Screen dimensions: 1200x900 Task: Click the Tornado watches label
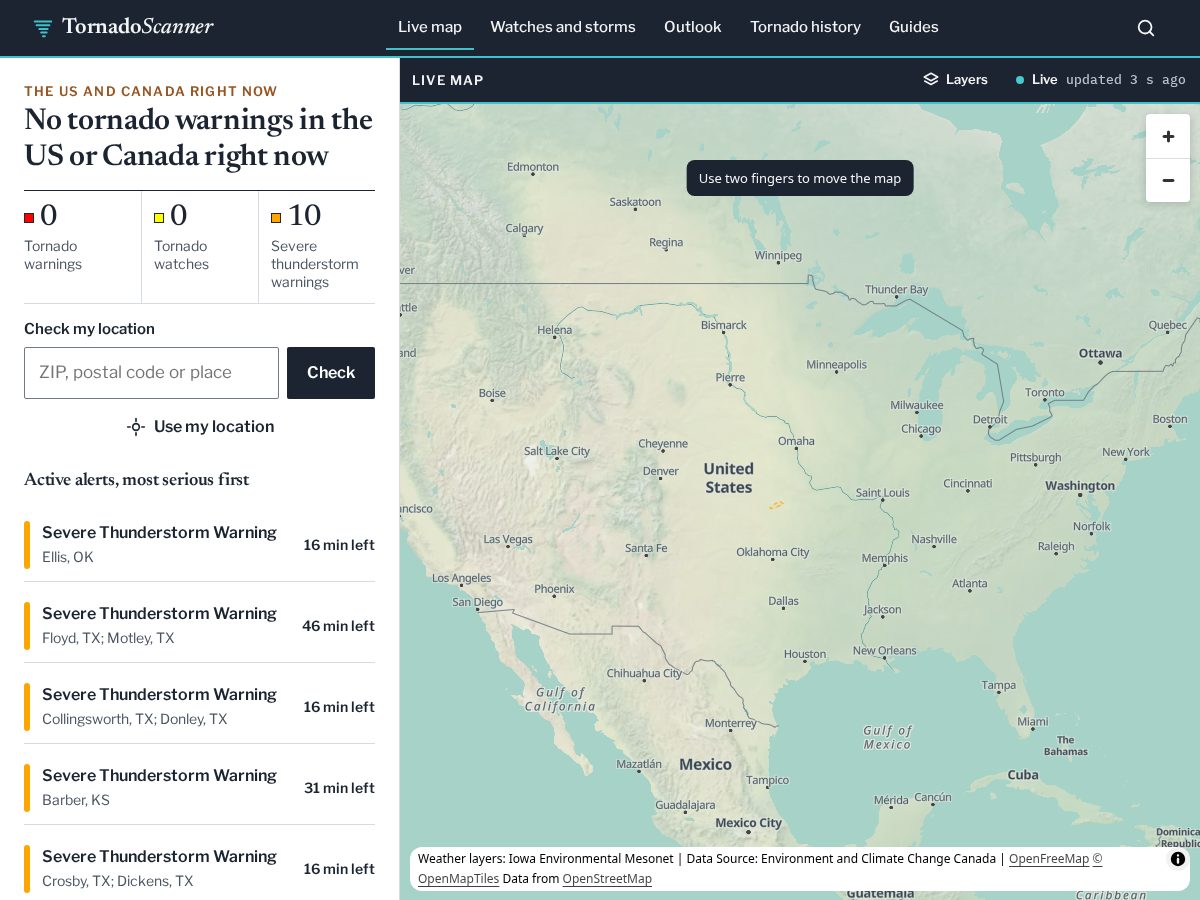(181, 255)
